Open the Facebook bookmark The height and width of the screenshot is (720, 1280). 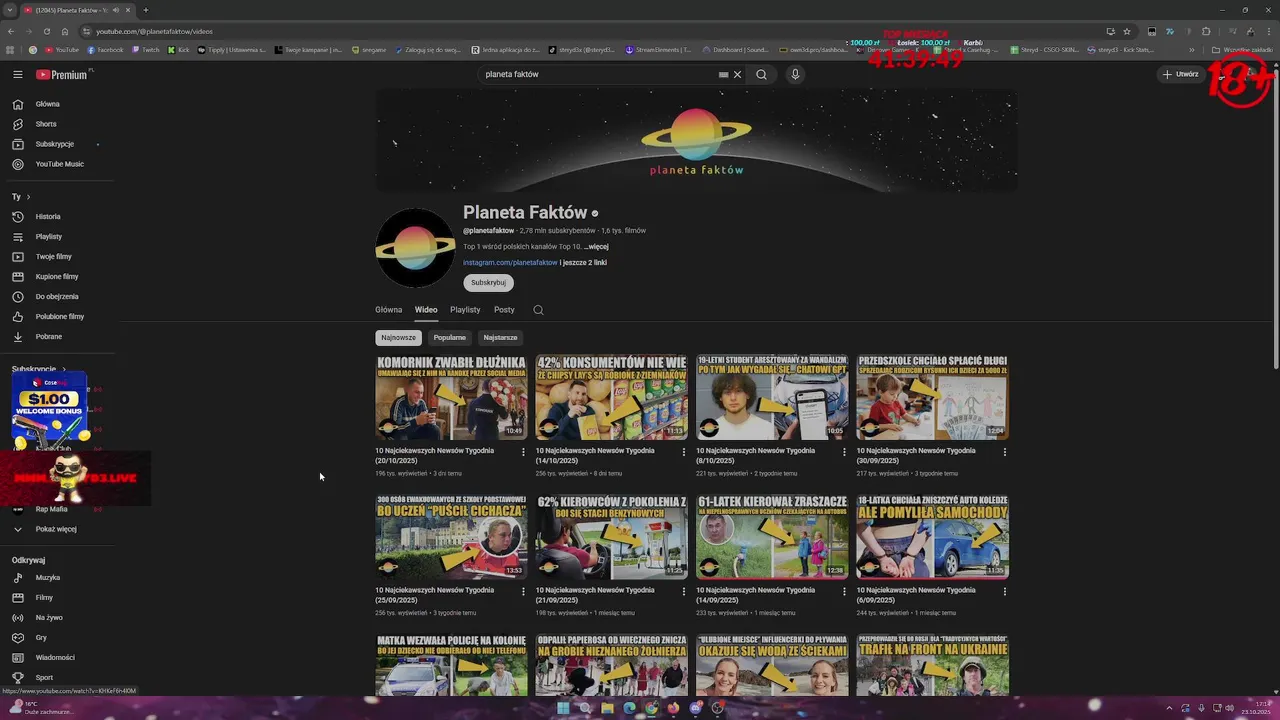106,50
